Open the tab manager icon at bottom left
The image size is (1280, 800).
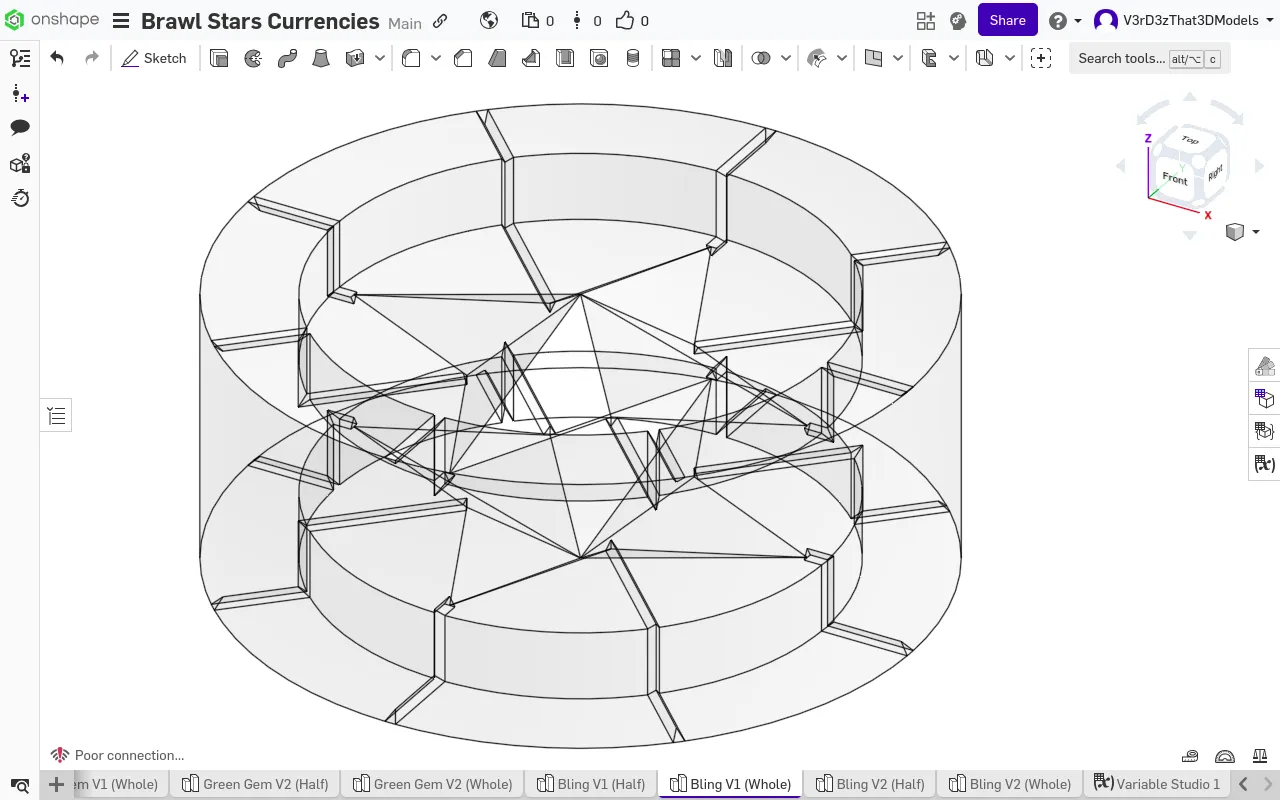click(x=20, y=785)
